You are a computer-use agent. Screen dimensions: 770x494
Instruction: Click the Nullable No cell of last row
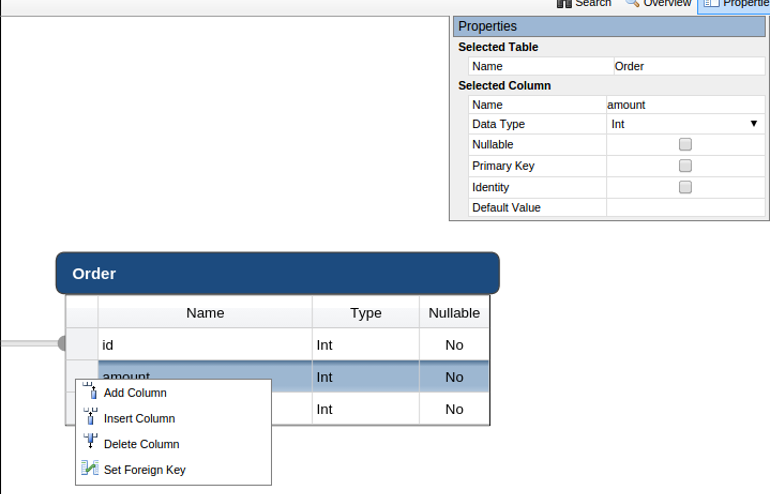(x=454, y=409)
